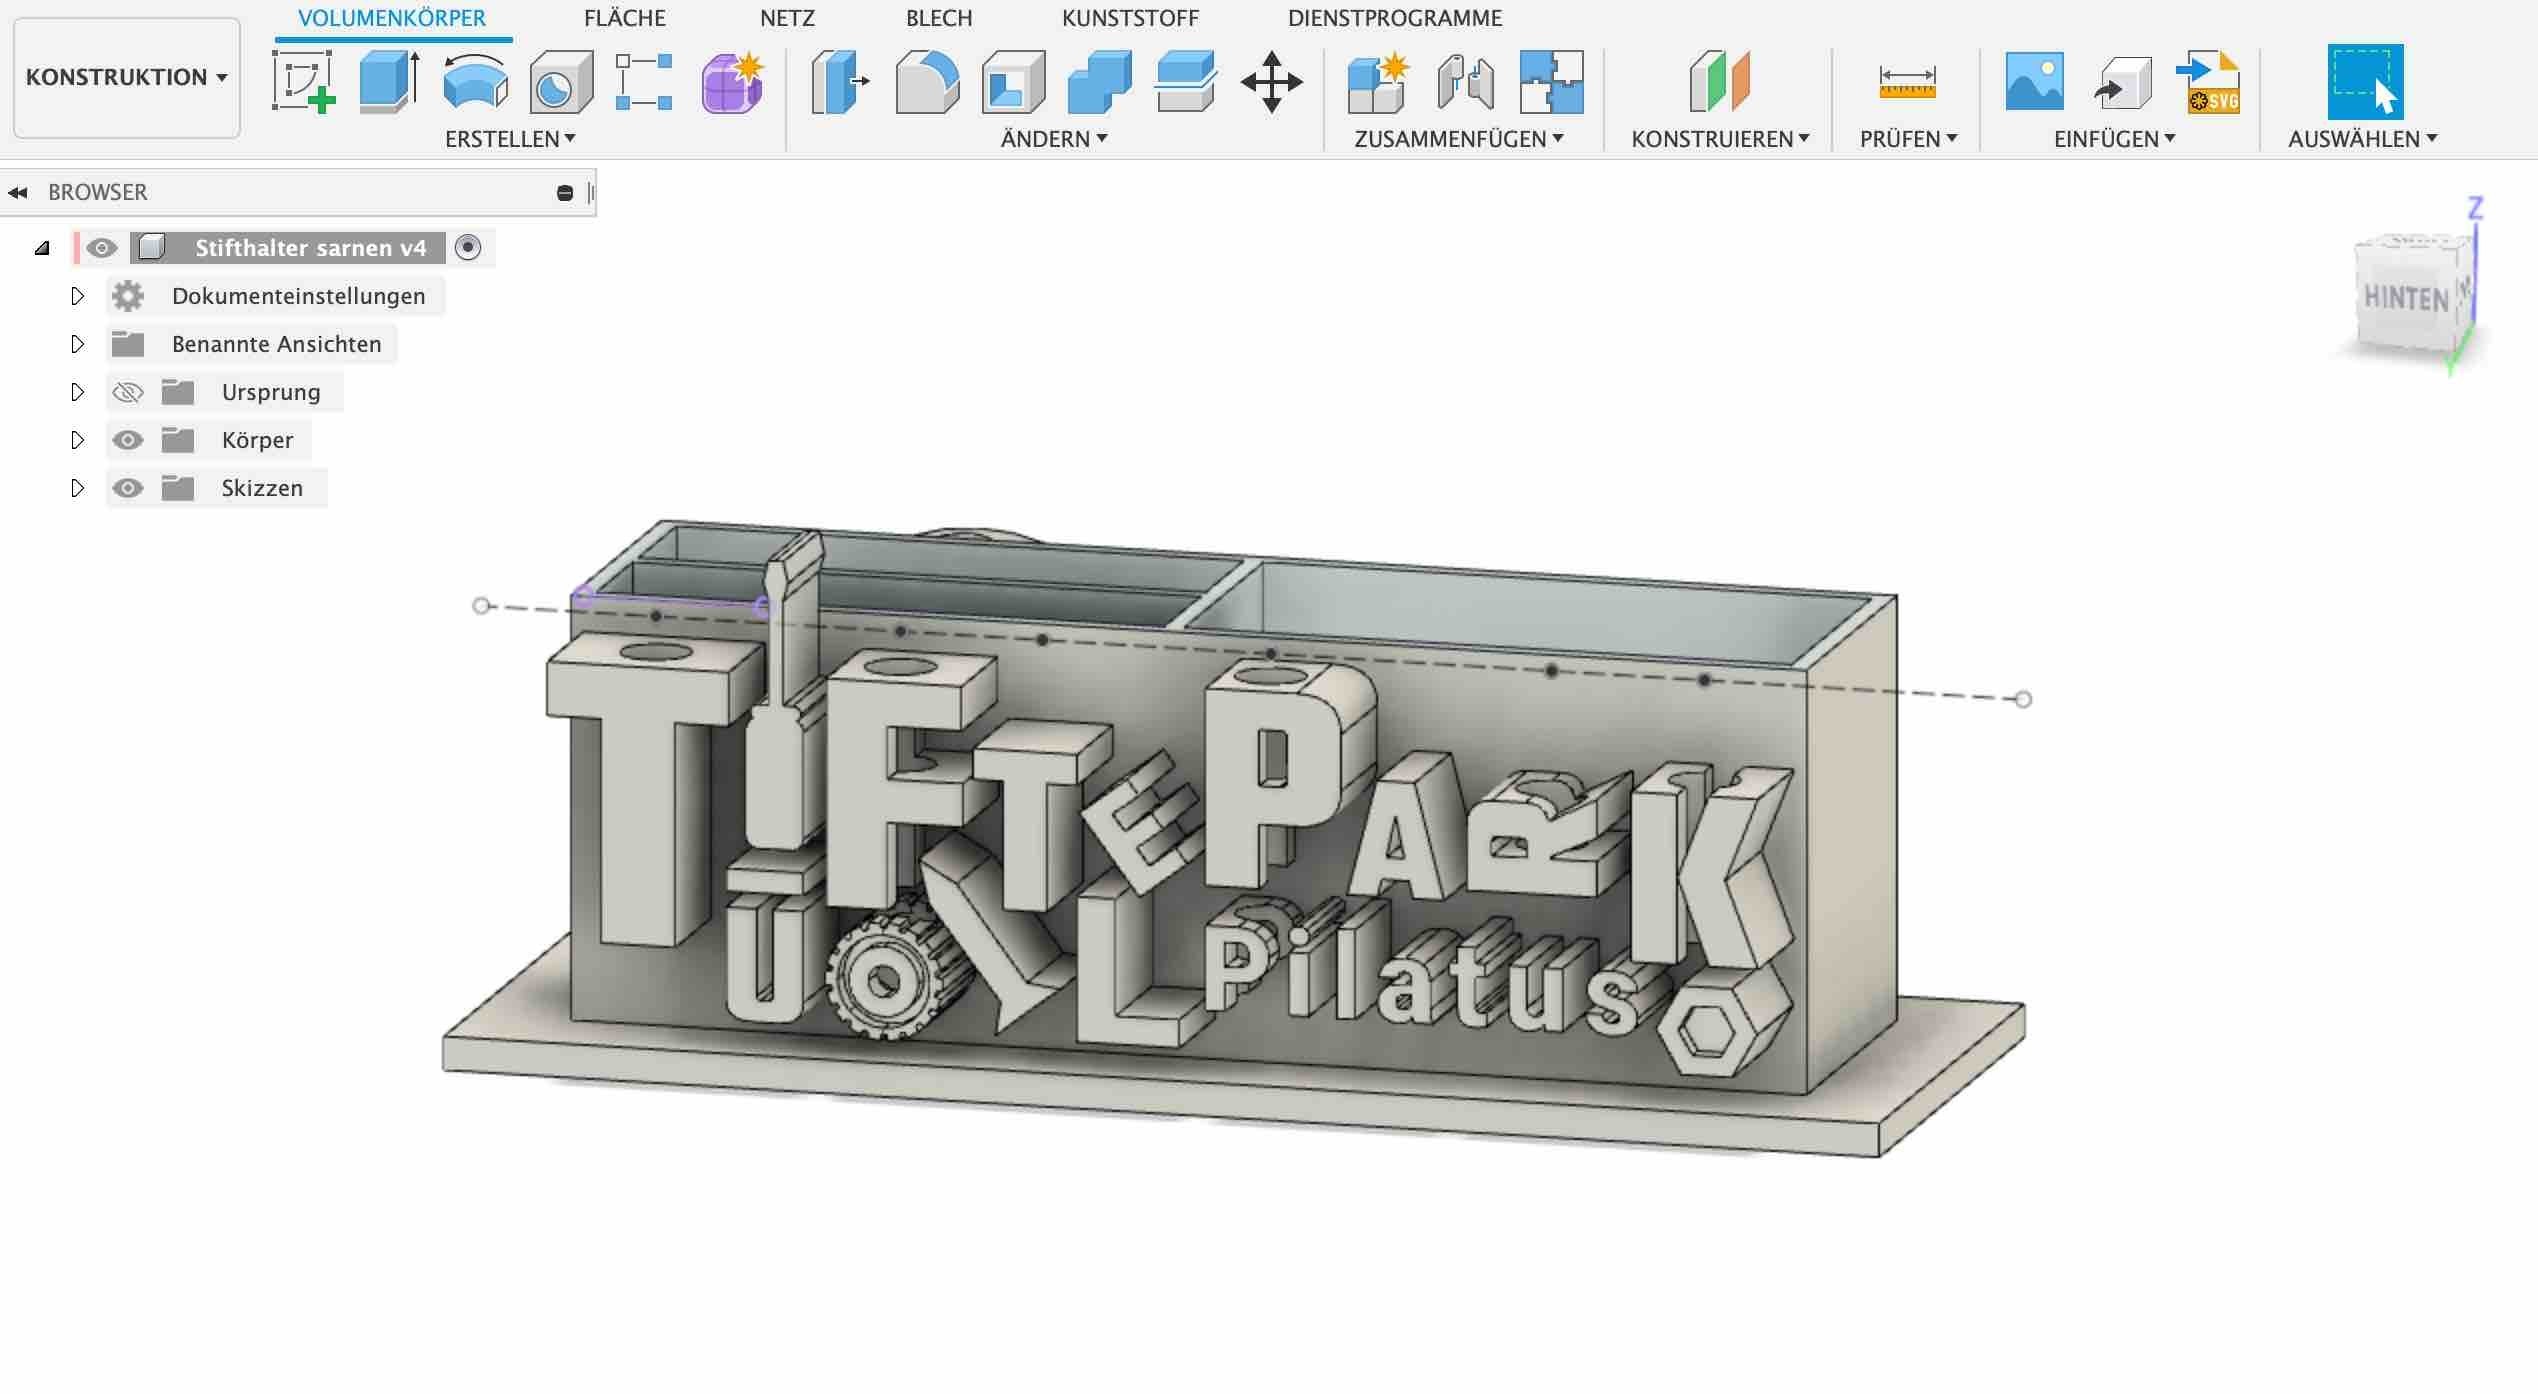This screenshot has width=2538, height=1394.
Task: Open the PRÜFEN menu
Action: (1907, 139)
